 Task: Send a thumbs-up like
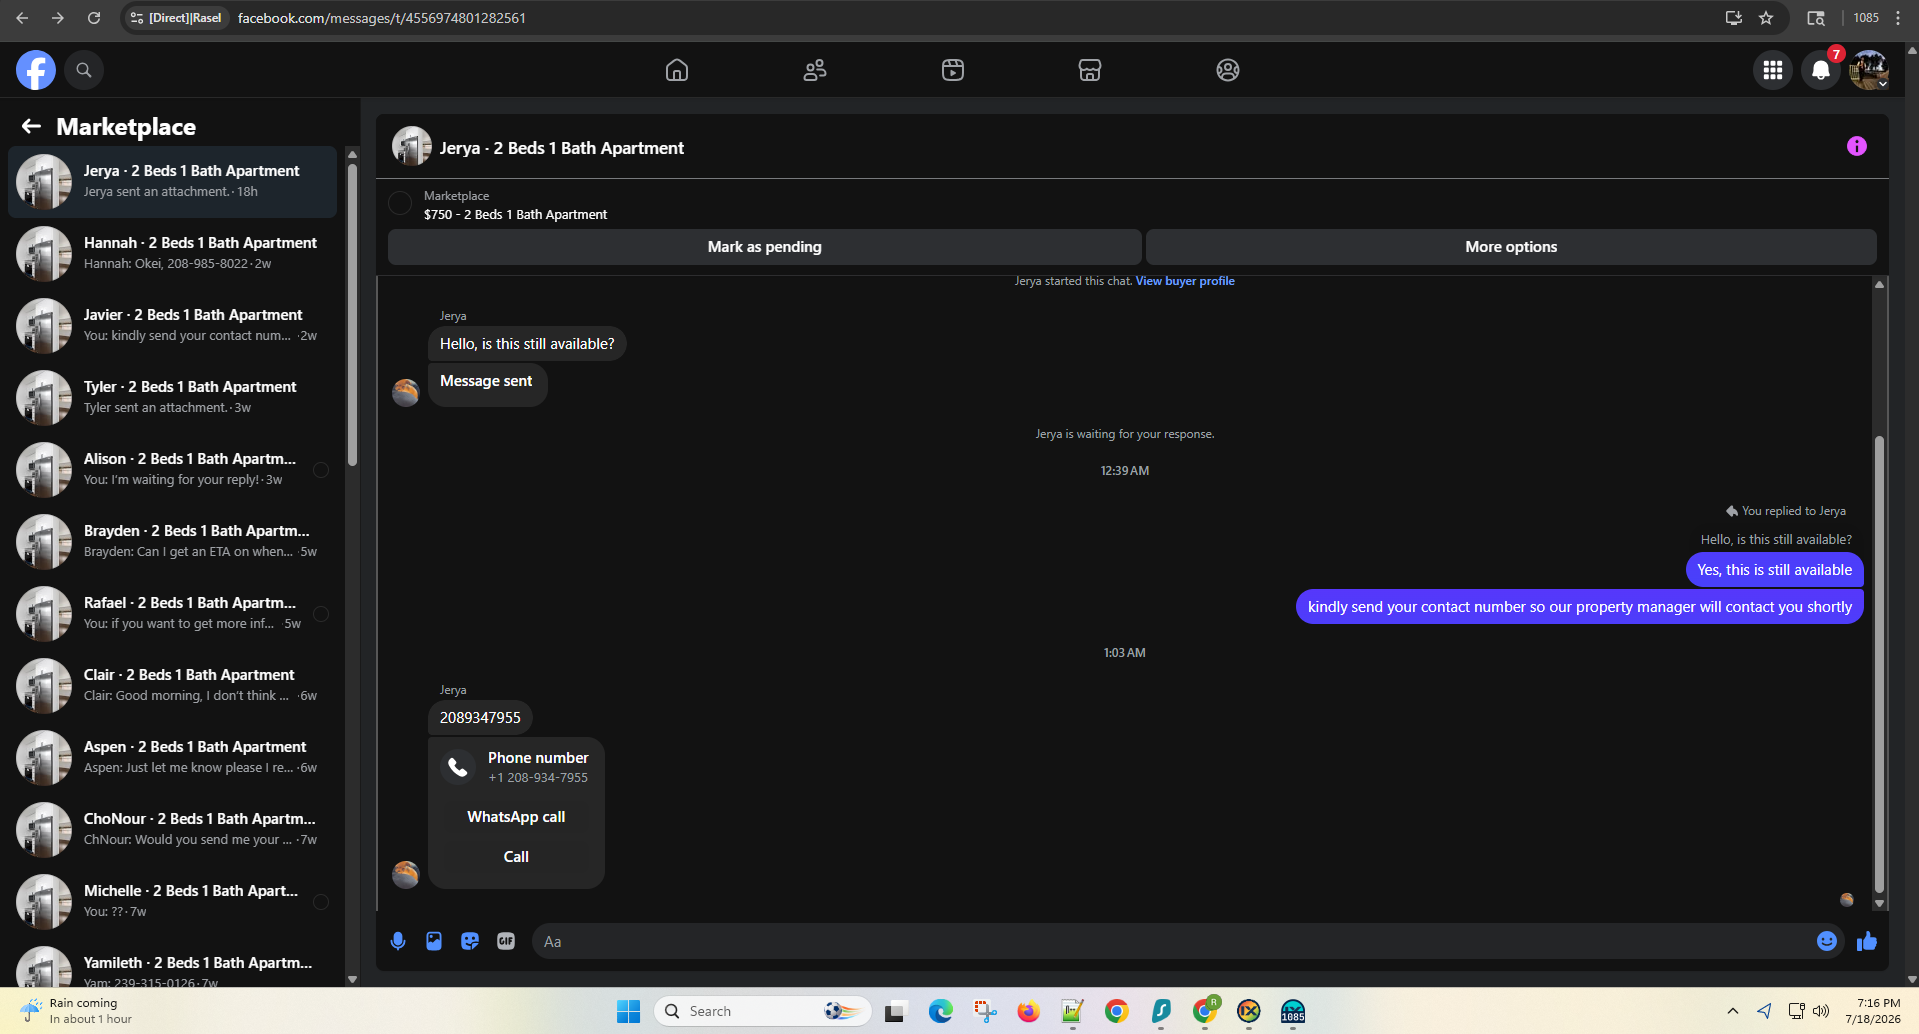[x=1867, y=941]
